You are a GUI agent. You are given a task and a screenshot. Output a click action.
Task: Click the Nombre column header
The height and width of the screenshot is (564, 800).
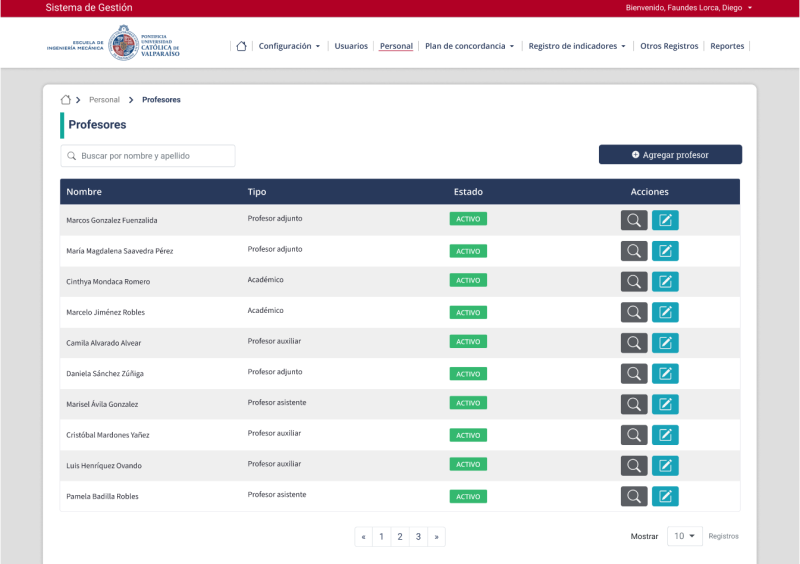tap(84, 192)
